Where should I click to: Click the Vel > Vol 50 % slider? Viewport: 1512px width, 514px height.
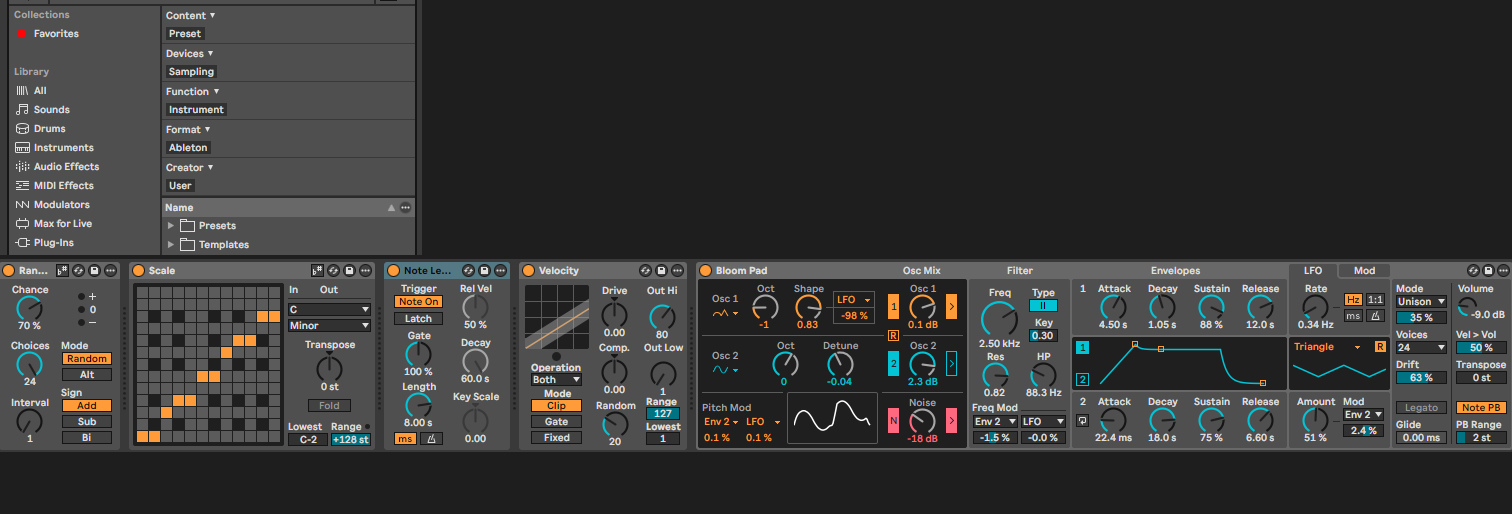pyautogui.click(x=1481, y=348)
